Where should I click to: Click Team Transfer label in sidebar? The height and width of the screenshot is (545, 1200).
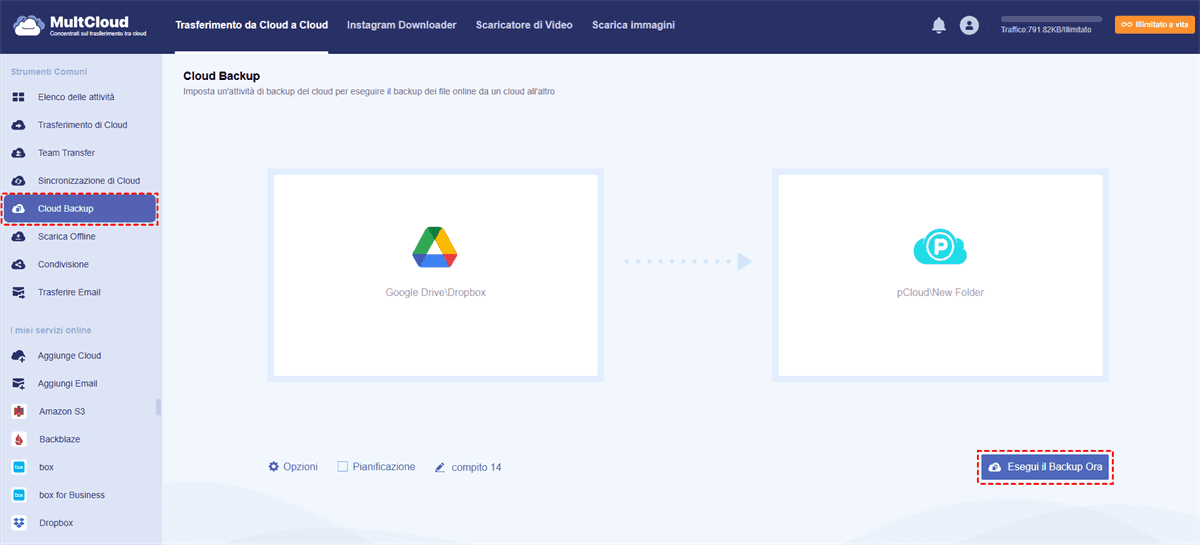click(66, 153)
